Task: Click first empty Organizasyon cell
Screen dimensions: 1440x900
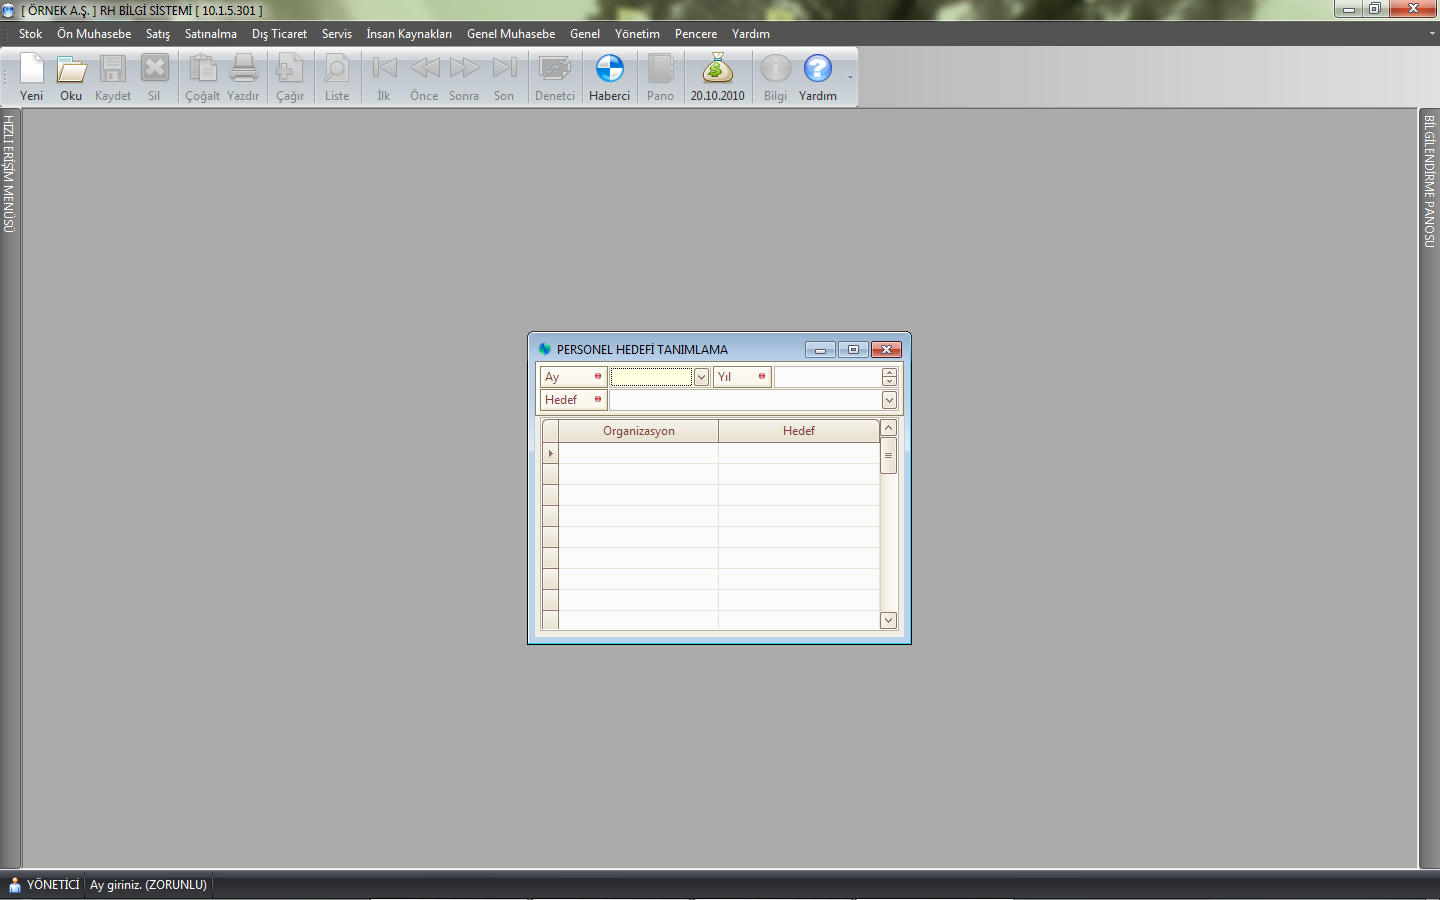Action: [638, 454]
